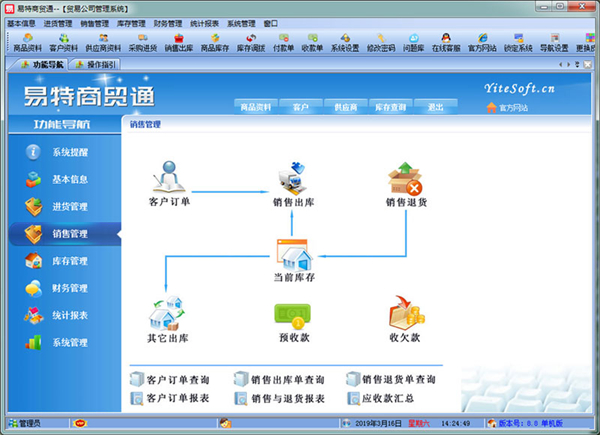Open 系统设置 toolbar icon
The width and height of the screenshot is (600, 435).
point(345,42)
